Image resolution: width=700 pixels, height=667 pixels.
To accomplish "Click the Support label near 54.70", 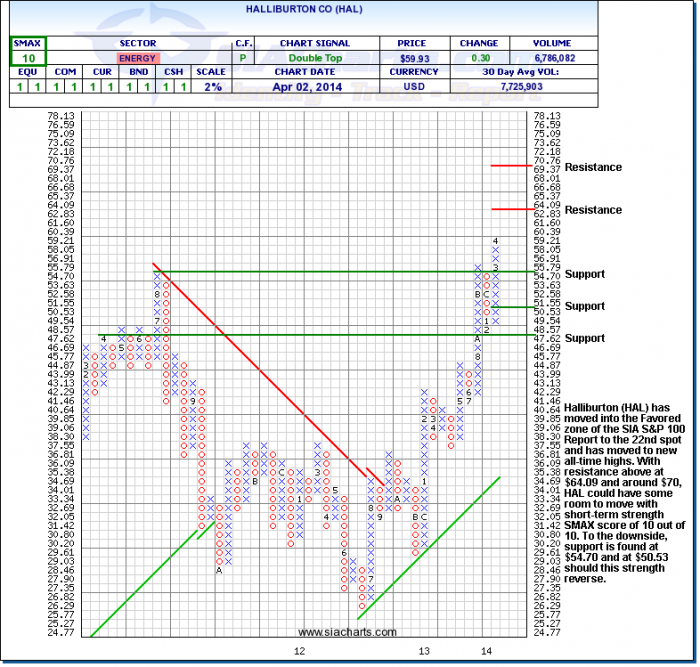I will coord(584,273).
